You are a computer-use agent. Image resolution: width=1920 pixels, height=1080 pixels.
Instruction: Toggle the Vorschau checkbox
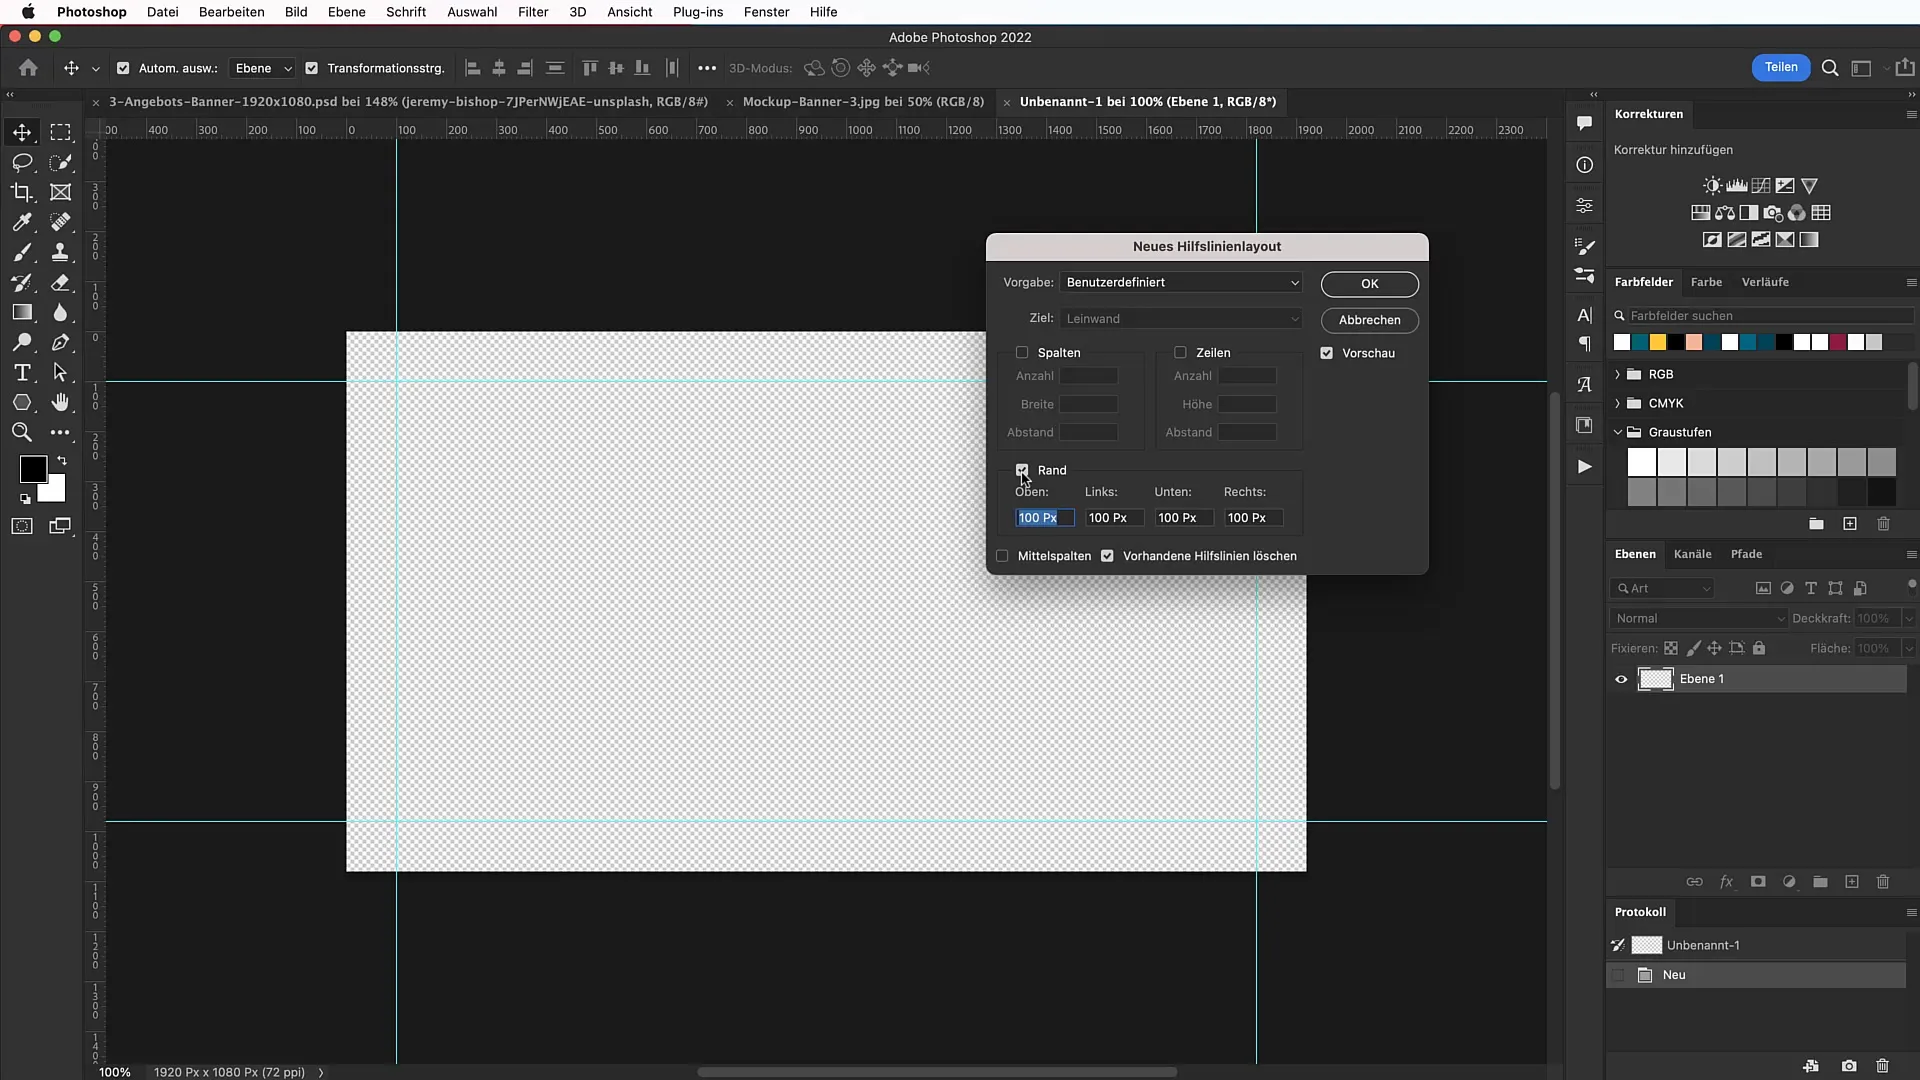(x=1327, y=353)
